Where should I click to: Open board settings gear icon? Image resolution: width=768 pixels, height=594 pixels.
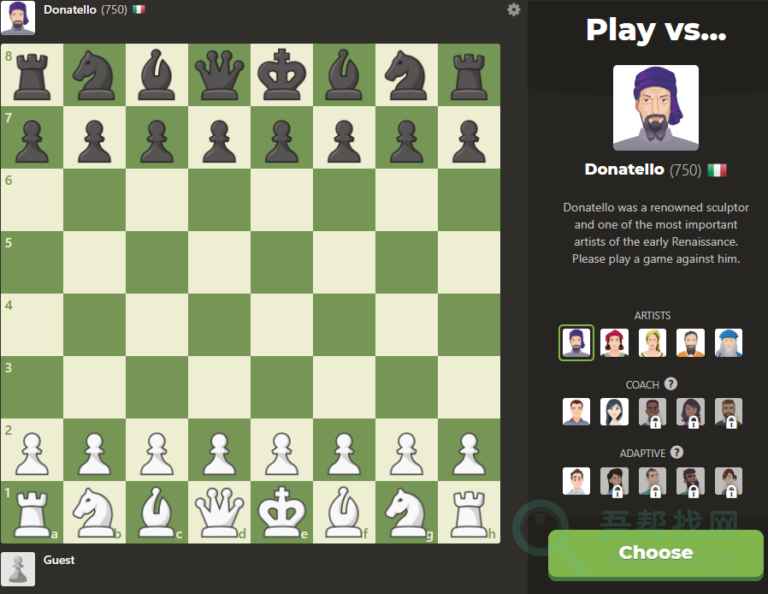coord(513,10)
